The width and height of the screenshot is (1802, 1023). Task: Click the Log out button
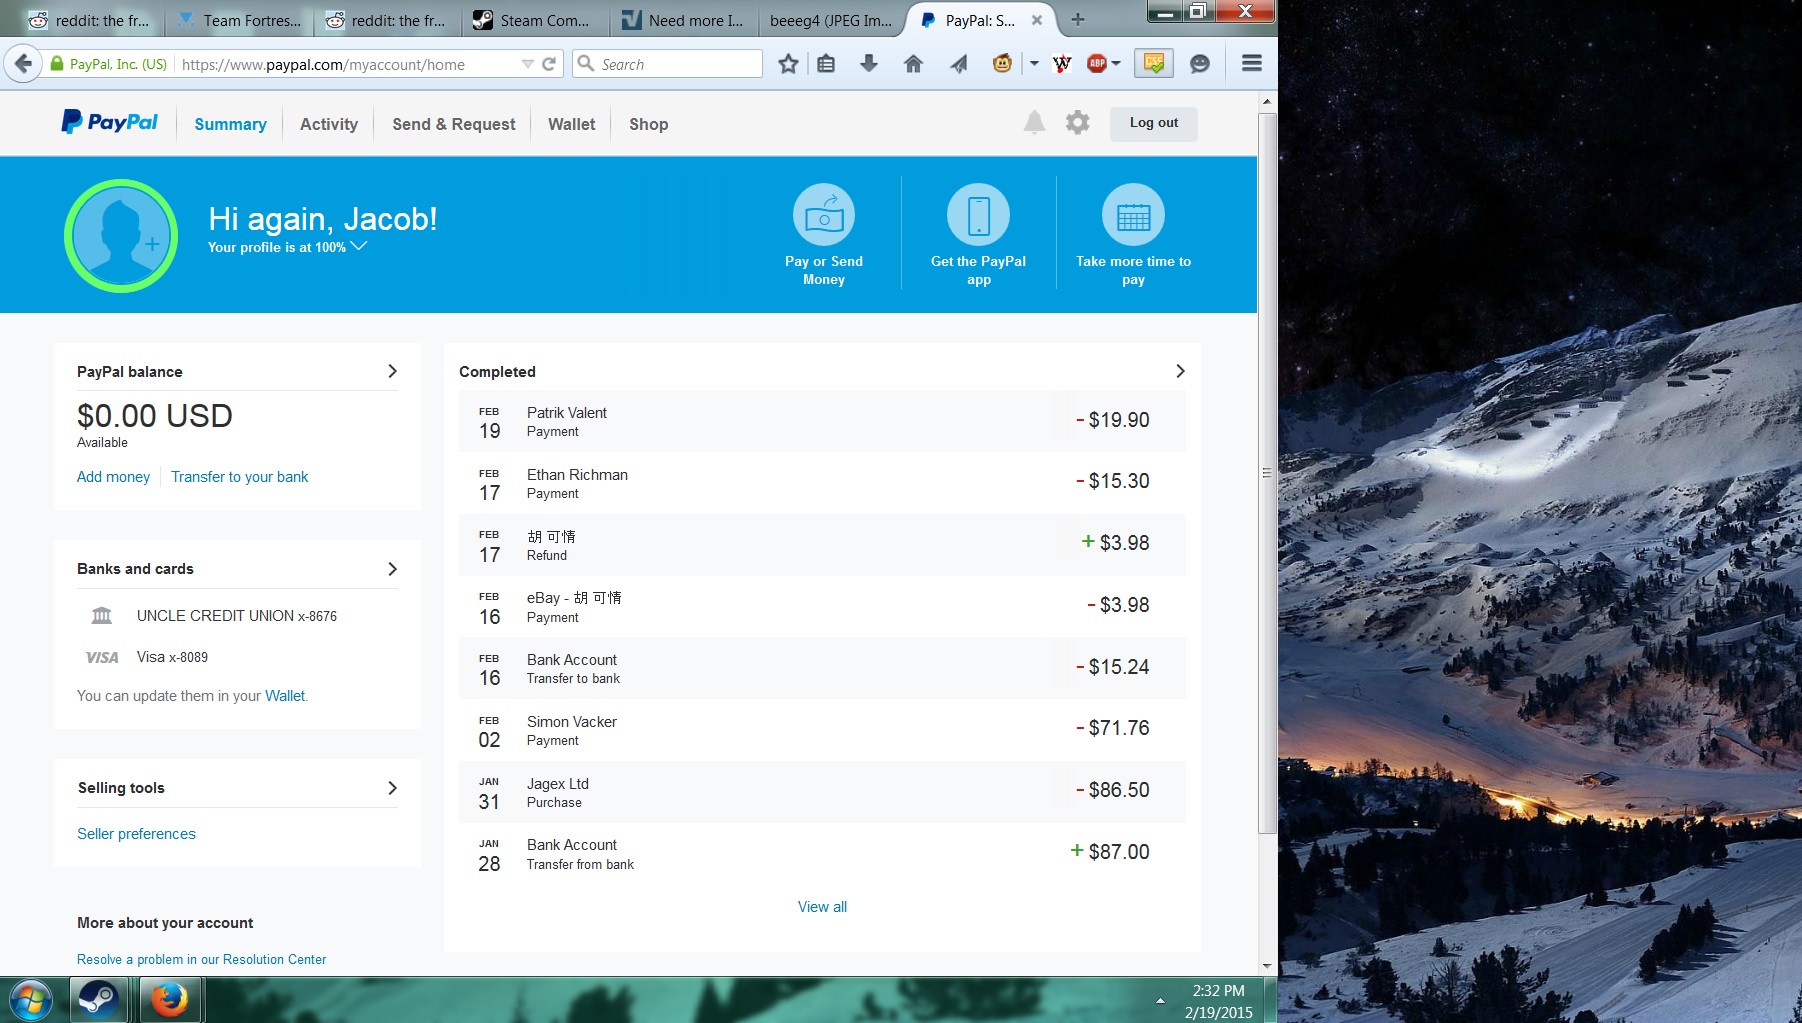pos(1153,123)
